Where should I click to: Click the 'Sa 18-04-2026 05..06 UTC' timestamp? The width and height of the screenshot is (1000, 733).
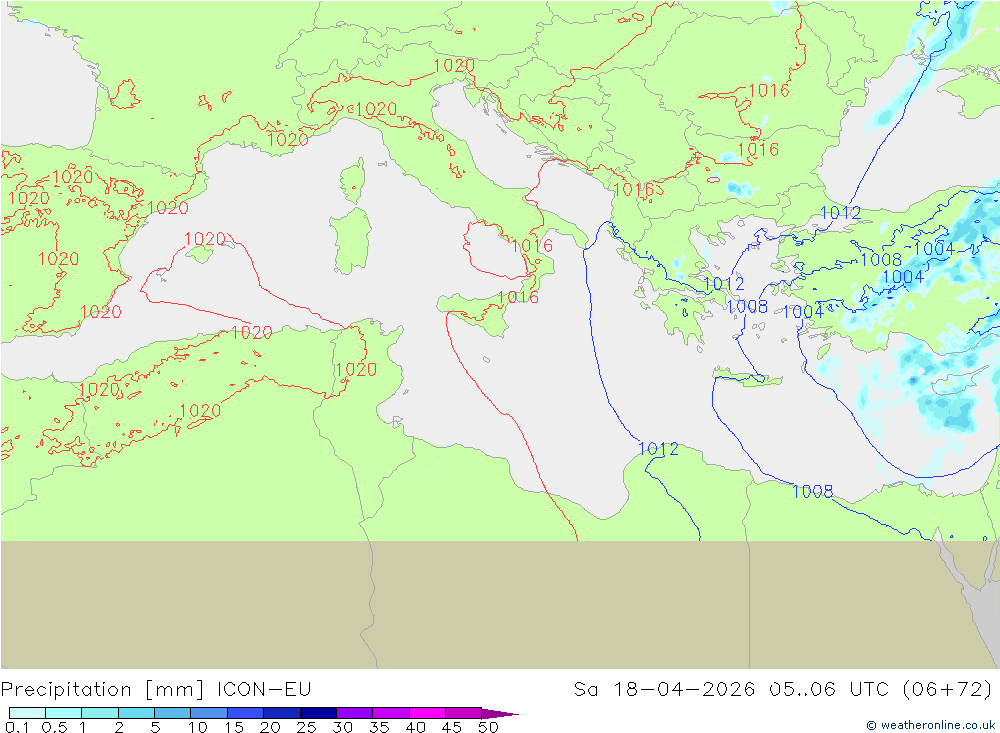(x=732, y=690)
